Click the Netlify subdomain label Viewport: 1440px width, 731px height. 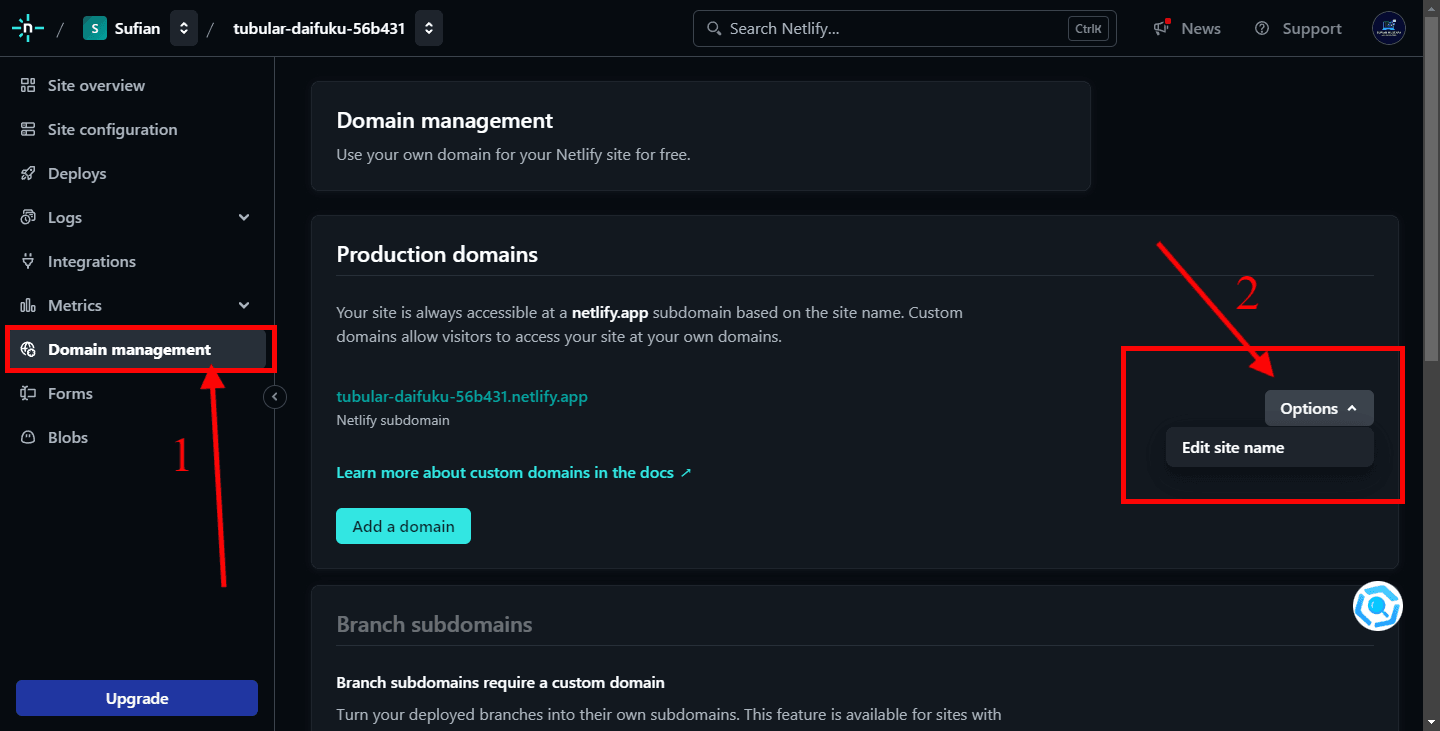tap(393, 420)
